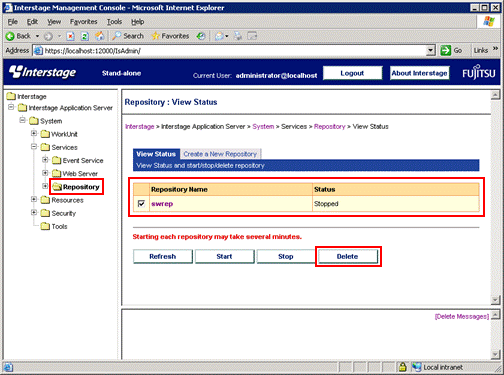
Task: Collapse the Services tree node
Action: click(x=34, y=147)
